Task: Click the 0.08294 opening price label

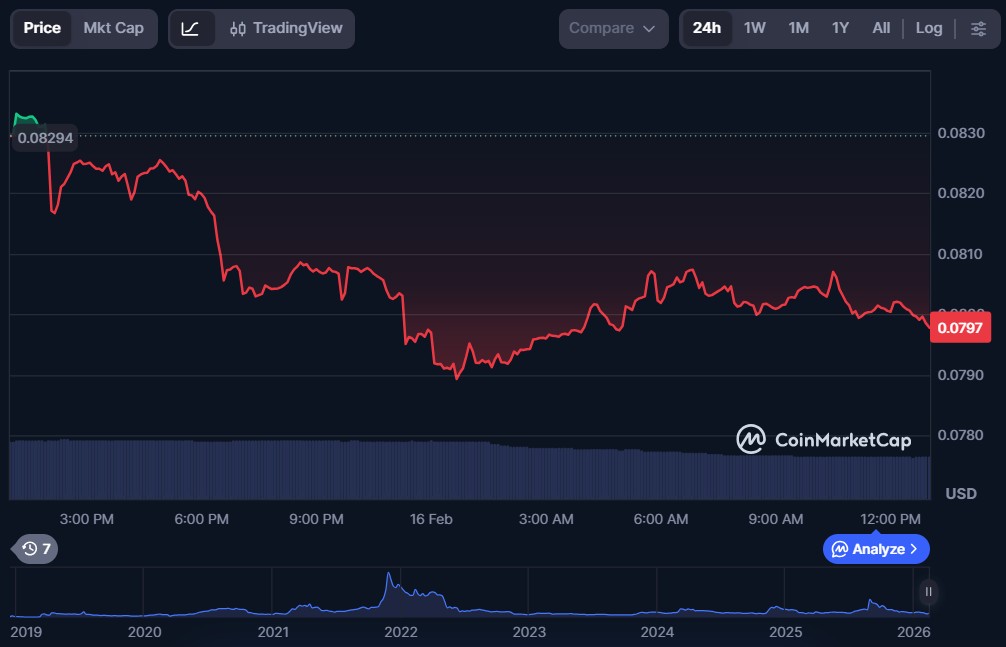Action: [x=45, y=138]
